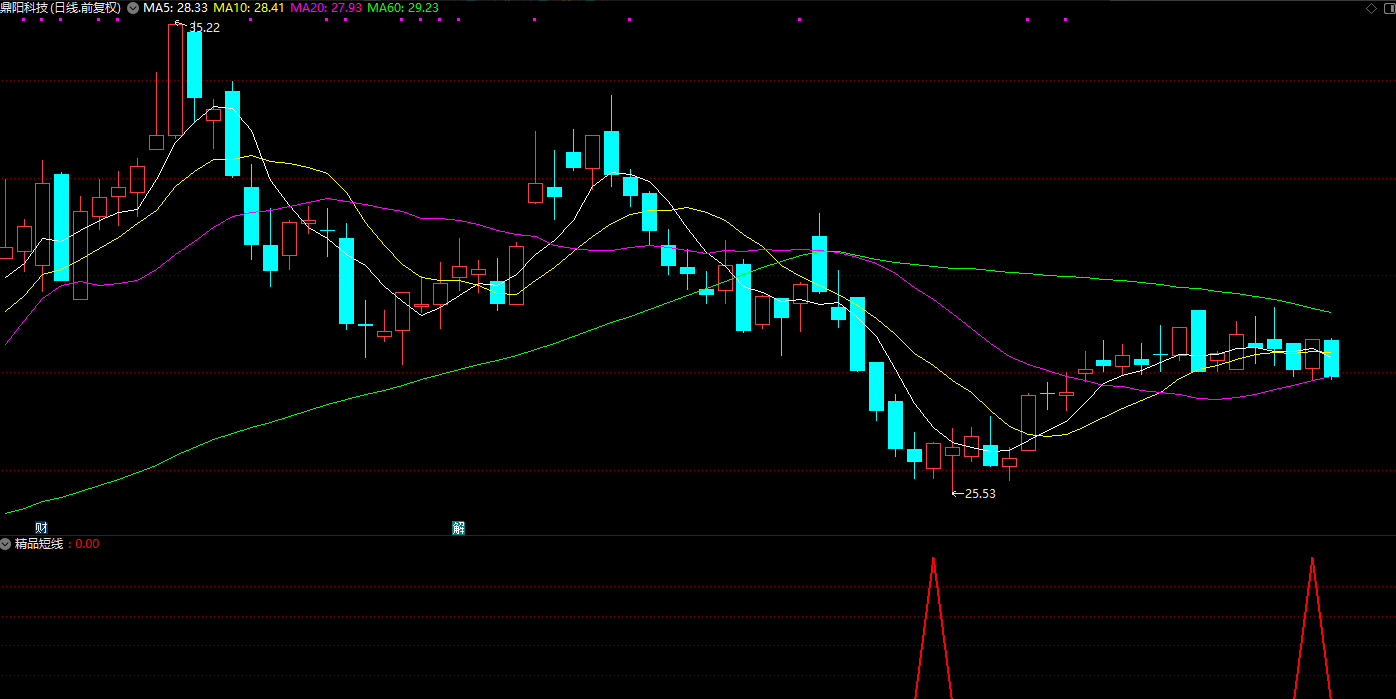Expand the main chart indicator dropdown arrow

[x=133, y=8]
